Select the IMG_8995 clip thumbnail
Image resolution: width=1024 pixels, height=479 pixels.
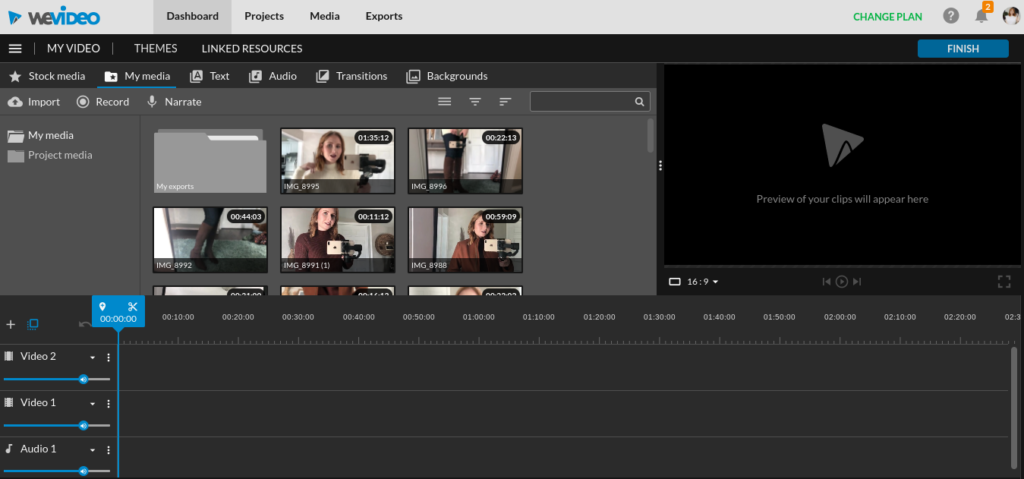point(338,161)
